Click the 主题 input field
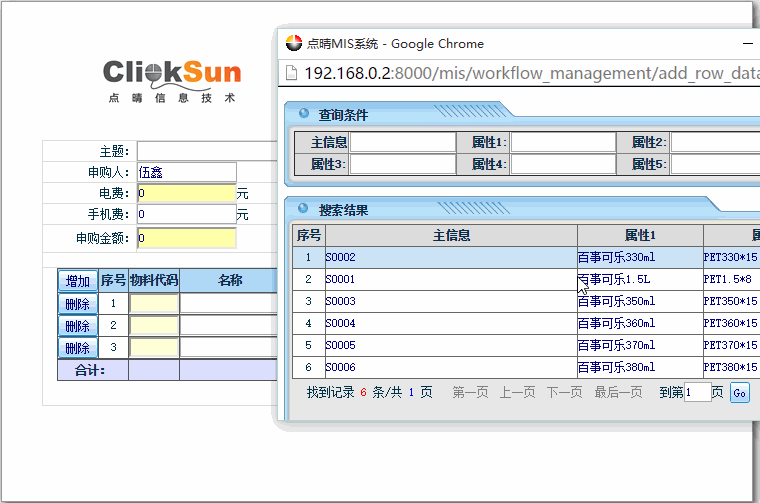This screenshot has width=760, height=503. 207,151
